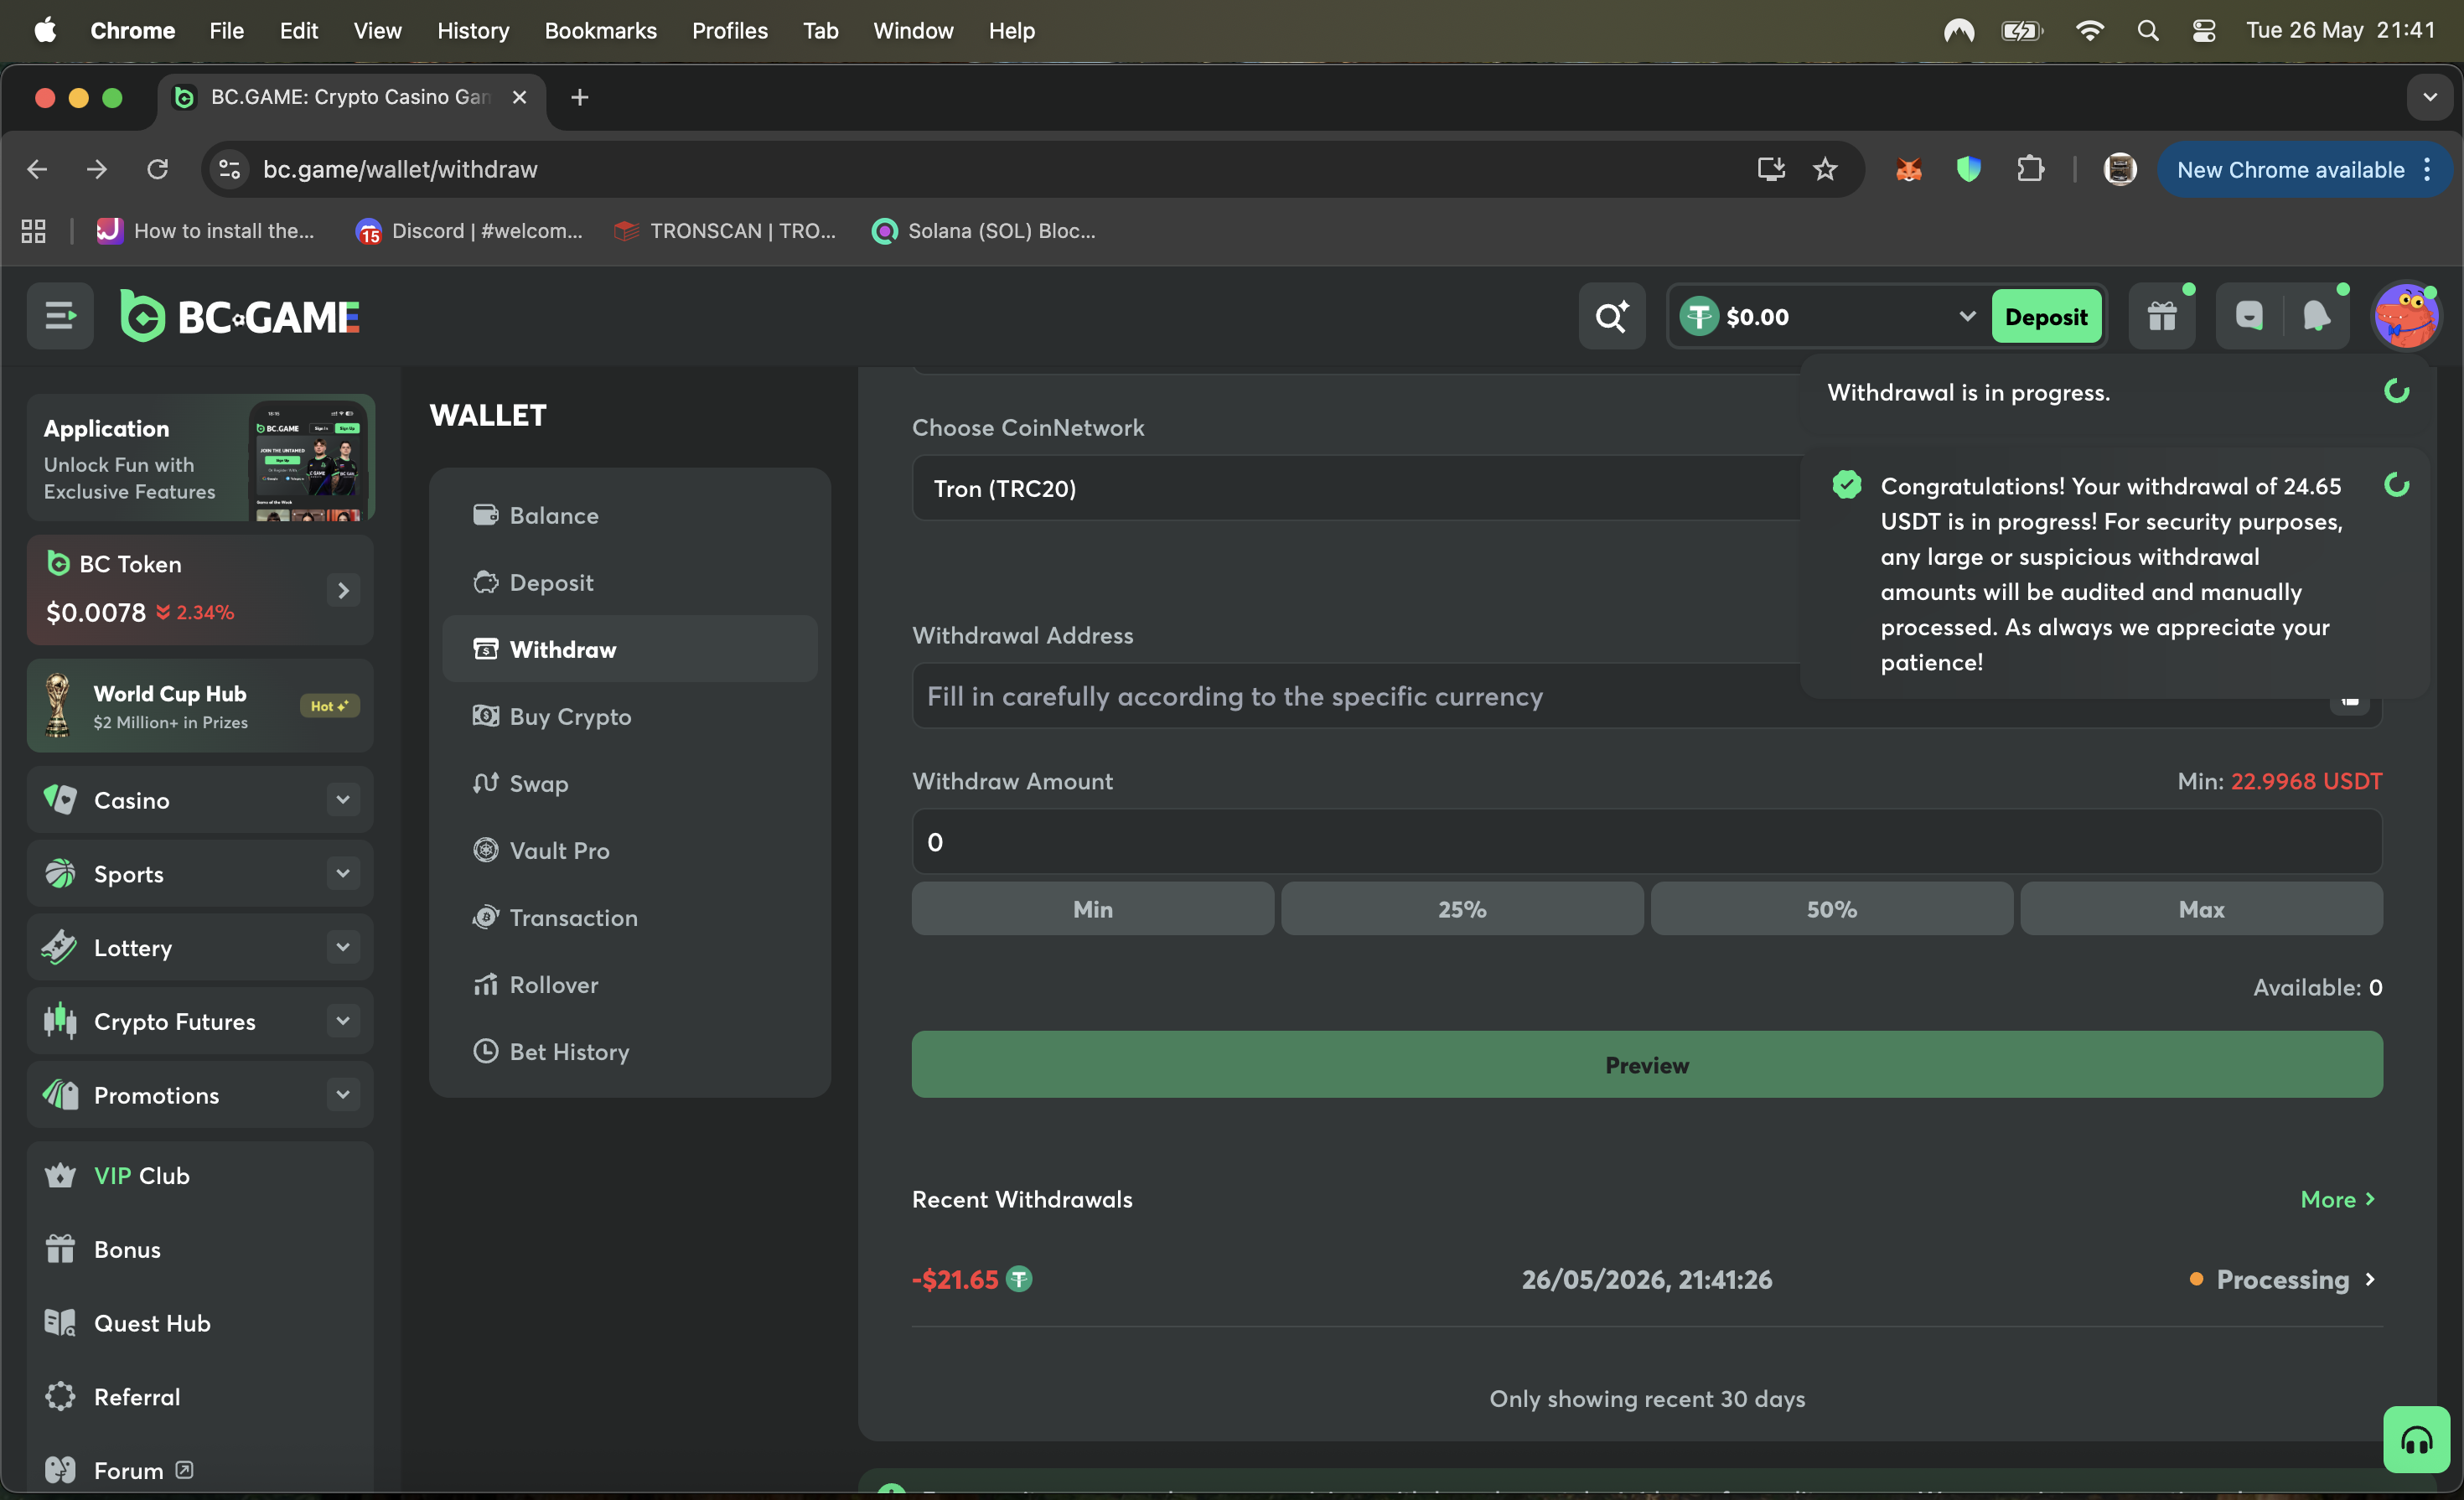Set withdraw amount to 25%
The width and height of the screenshot is (2464, 1500).
[1462, 908]
